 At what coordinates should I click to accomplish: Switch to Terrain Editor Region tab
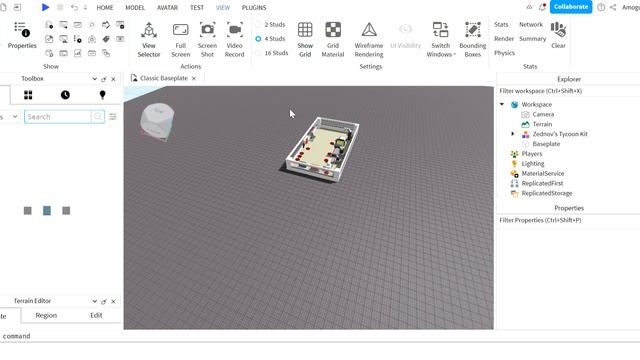click(46, 316)
